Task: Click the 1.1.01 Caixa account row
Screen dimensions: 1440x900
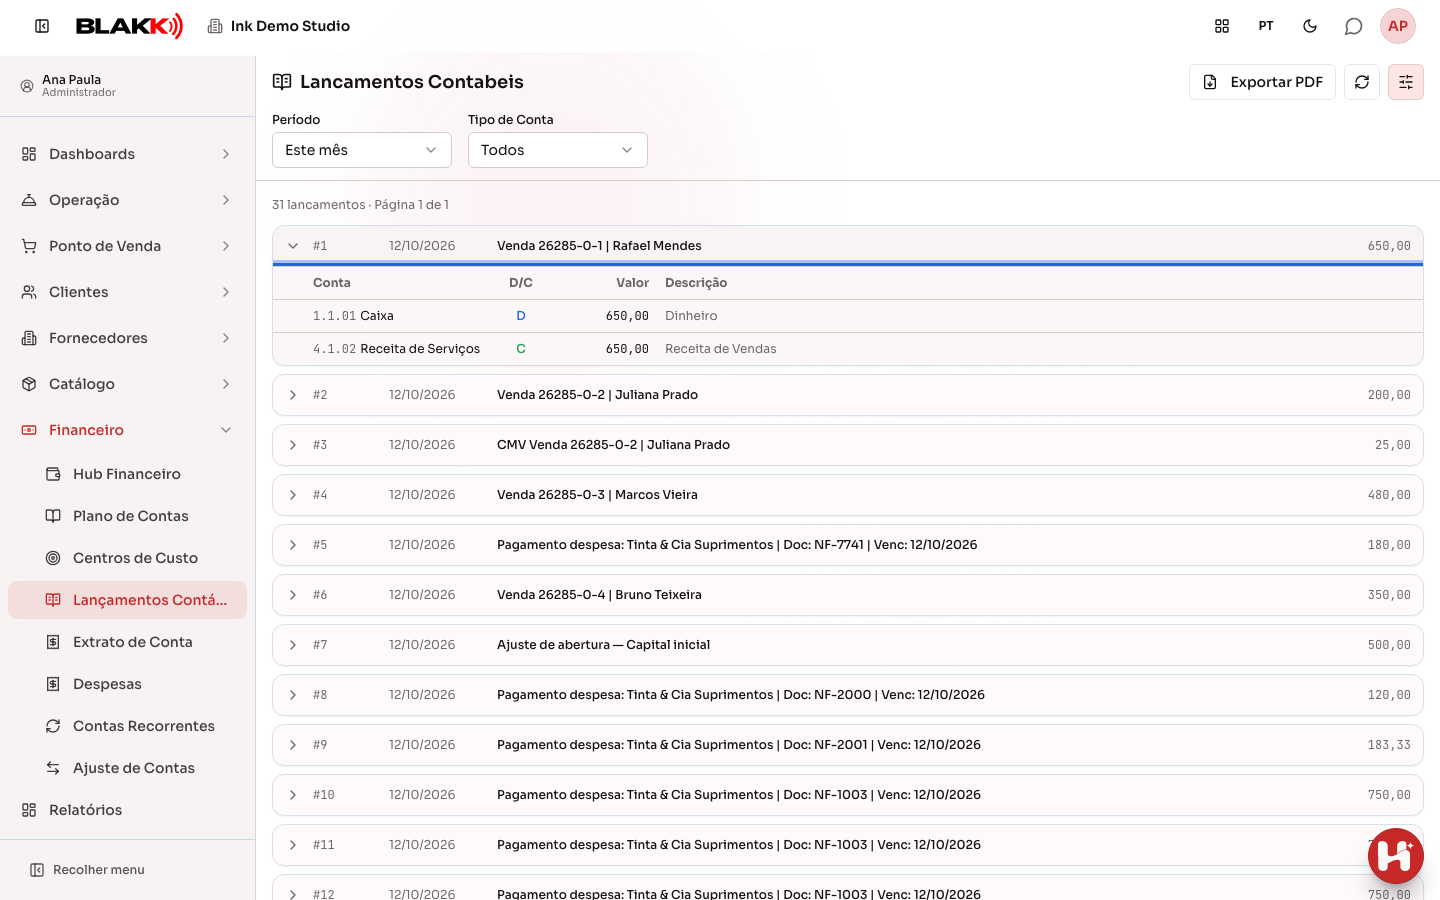Action: coord(848,316)
